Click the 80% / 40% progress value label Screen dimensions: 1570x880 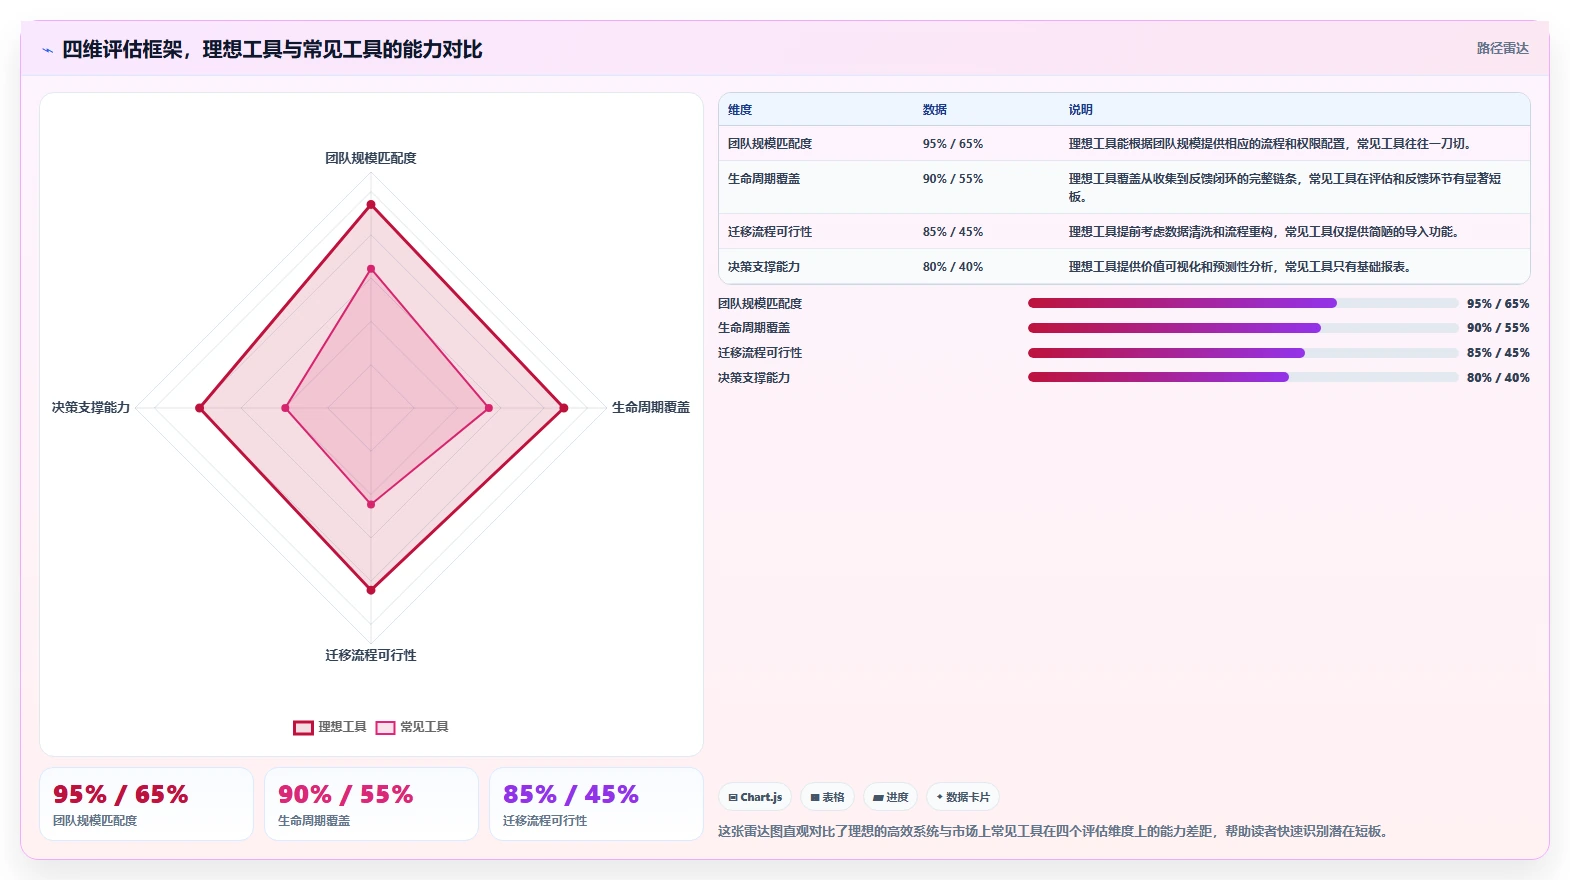click(1498, 378)
